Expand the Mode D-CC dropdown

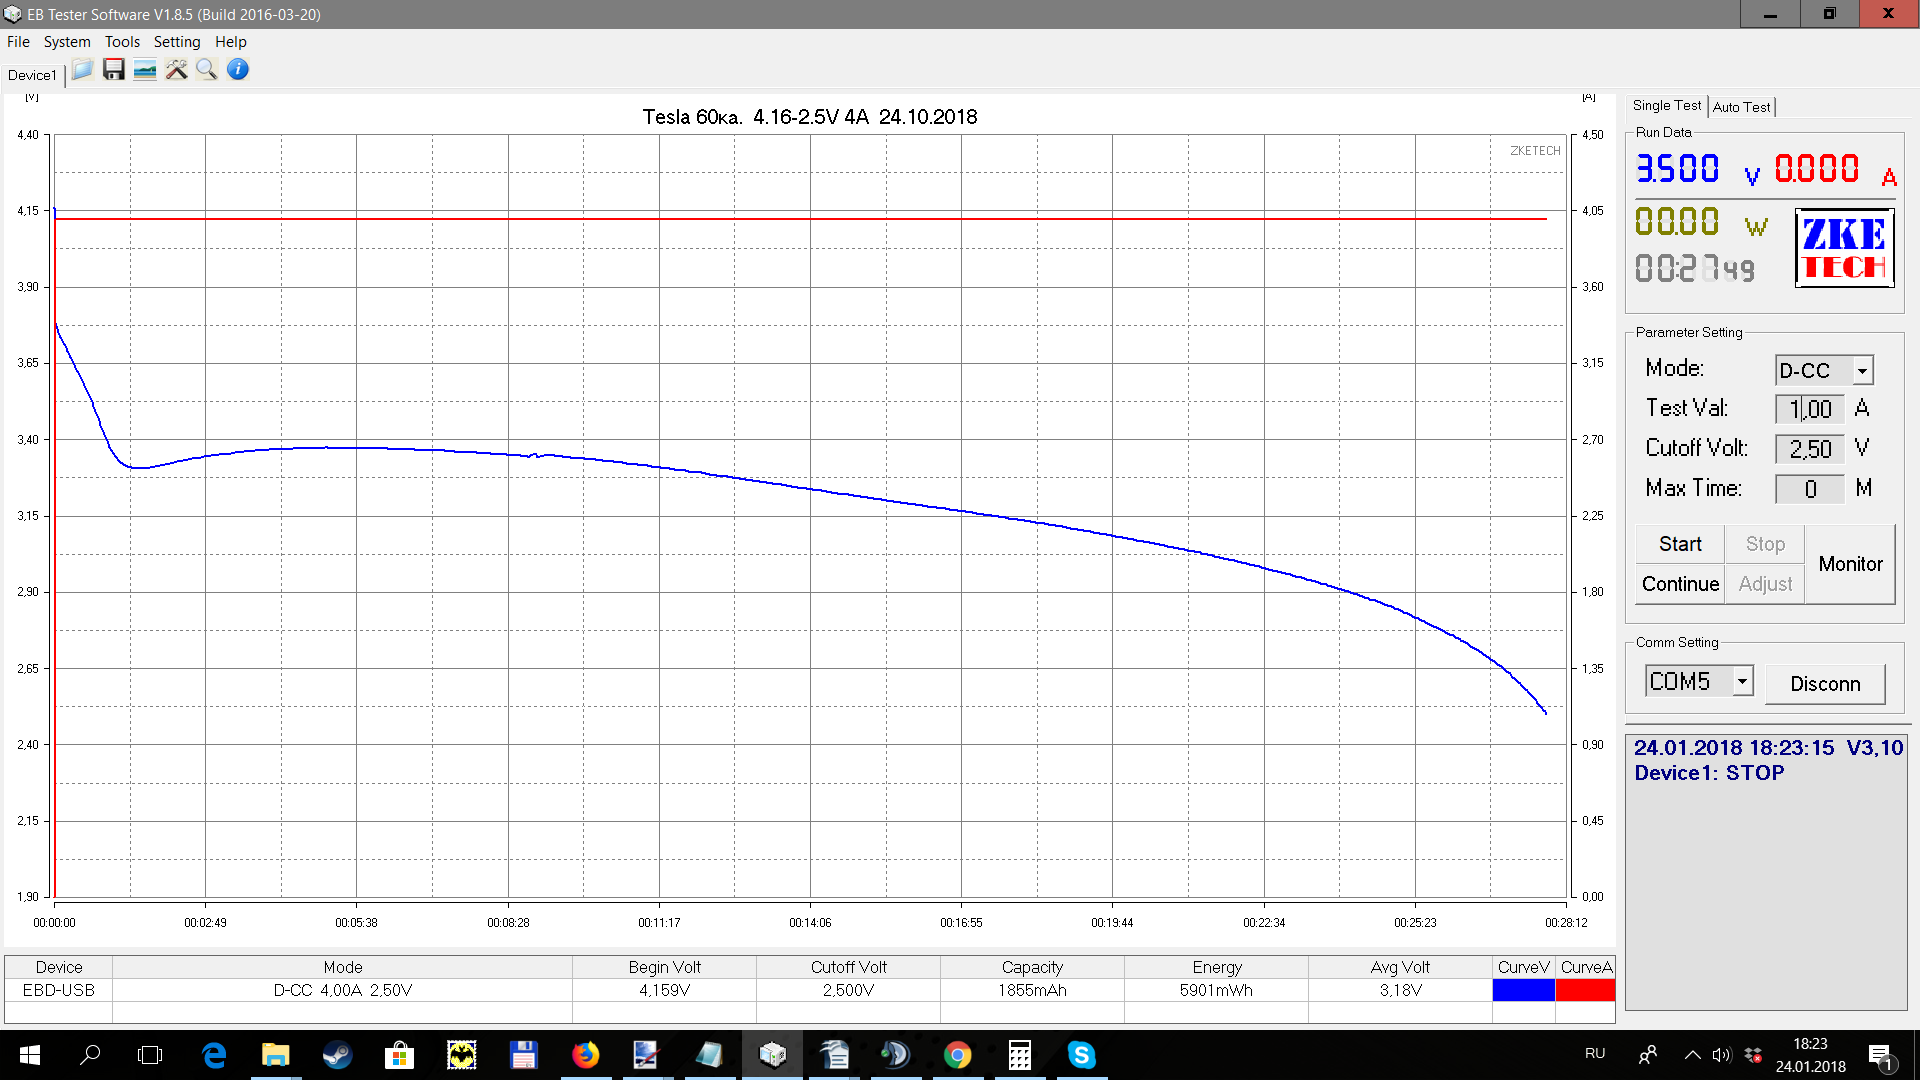[1862, 371]
